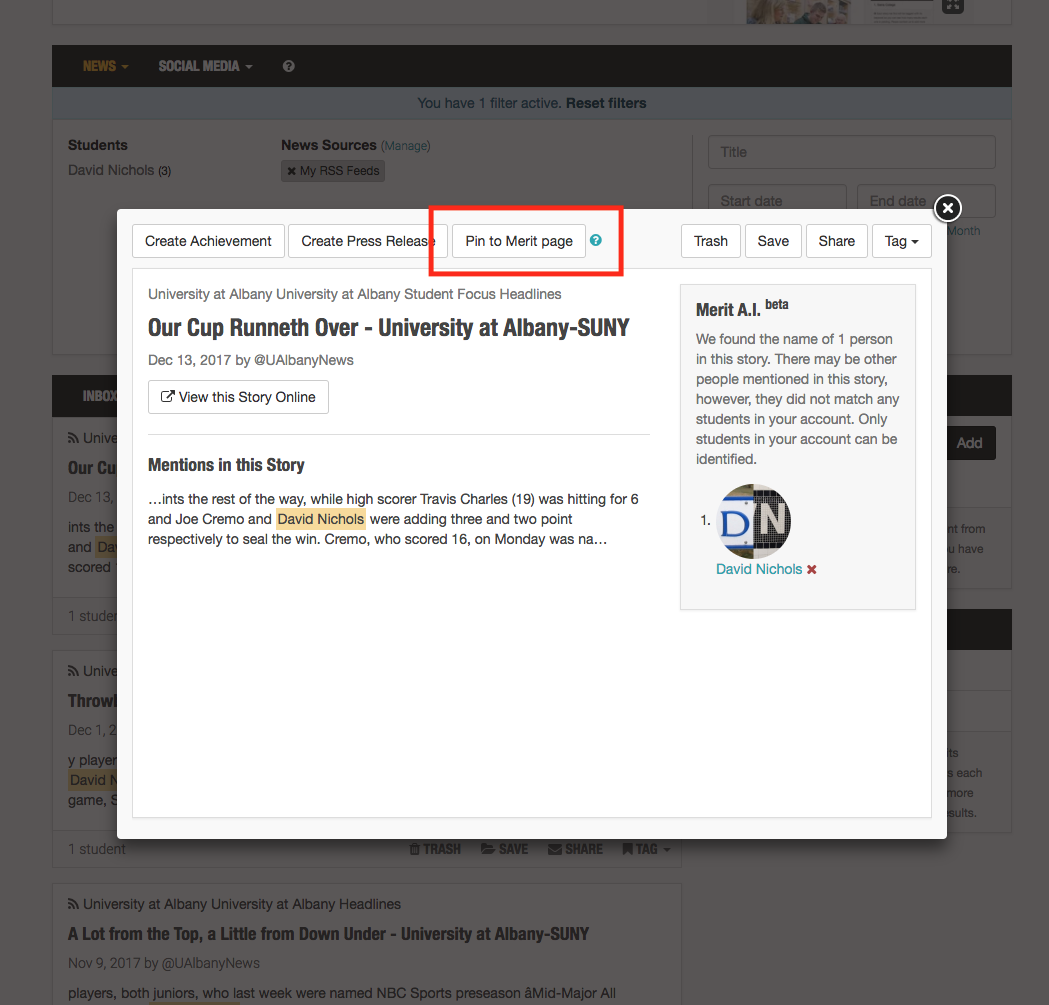Viewport: 1049px width, 1005px height.
Task: Click the TRASH icon in the background story card
Action: (435, 849)
